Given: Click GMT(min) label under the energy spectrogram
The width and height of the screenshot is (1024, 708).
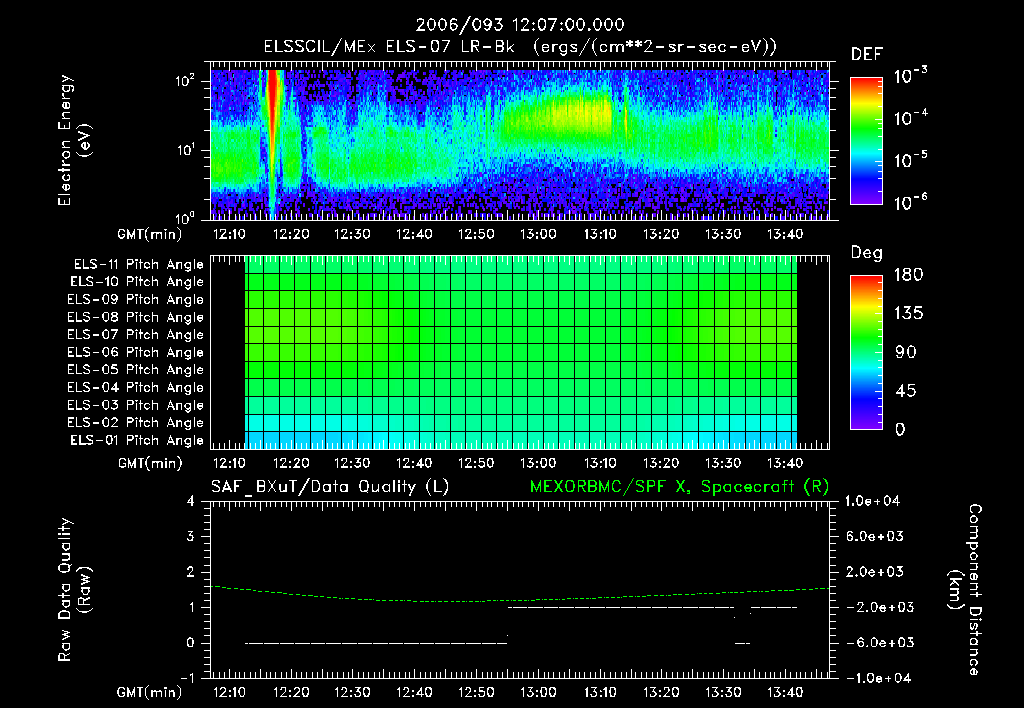Looking at the screenshot, I should 150,234.
